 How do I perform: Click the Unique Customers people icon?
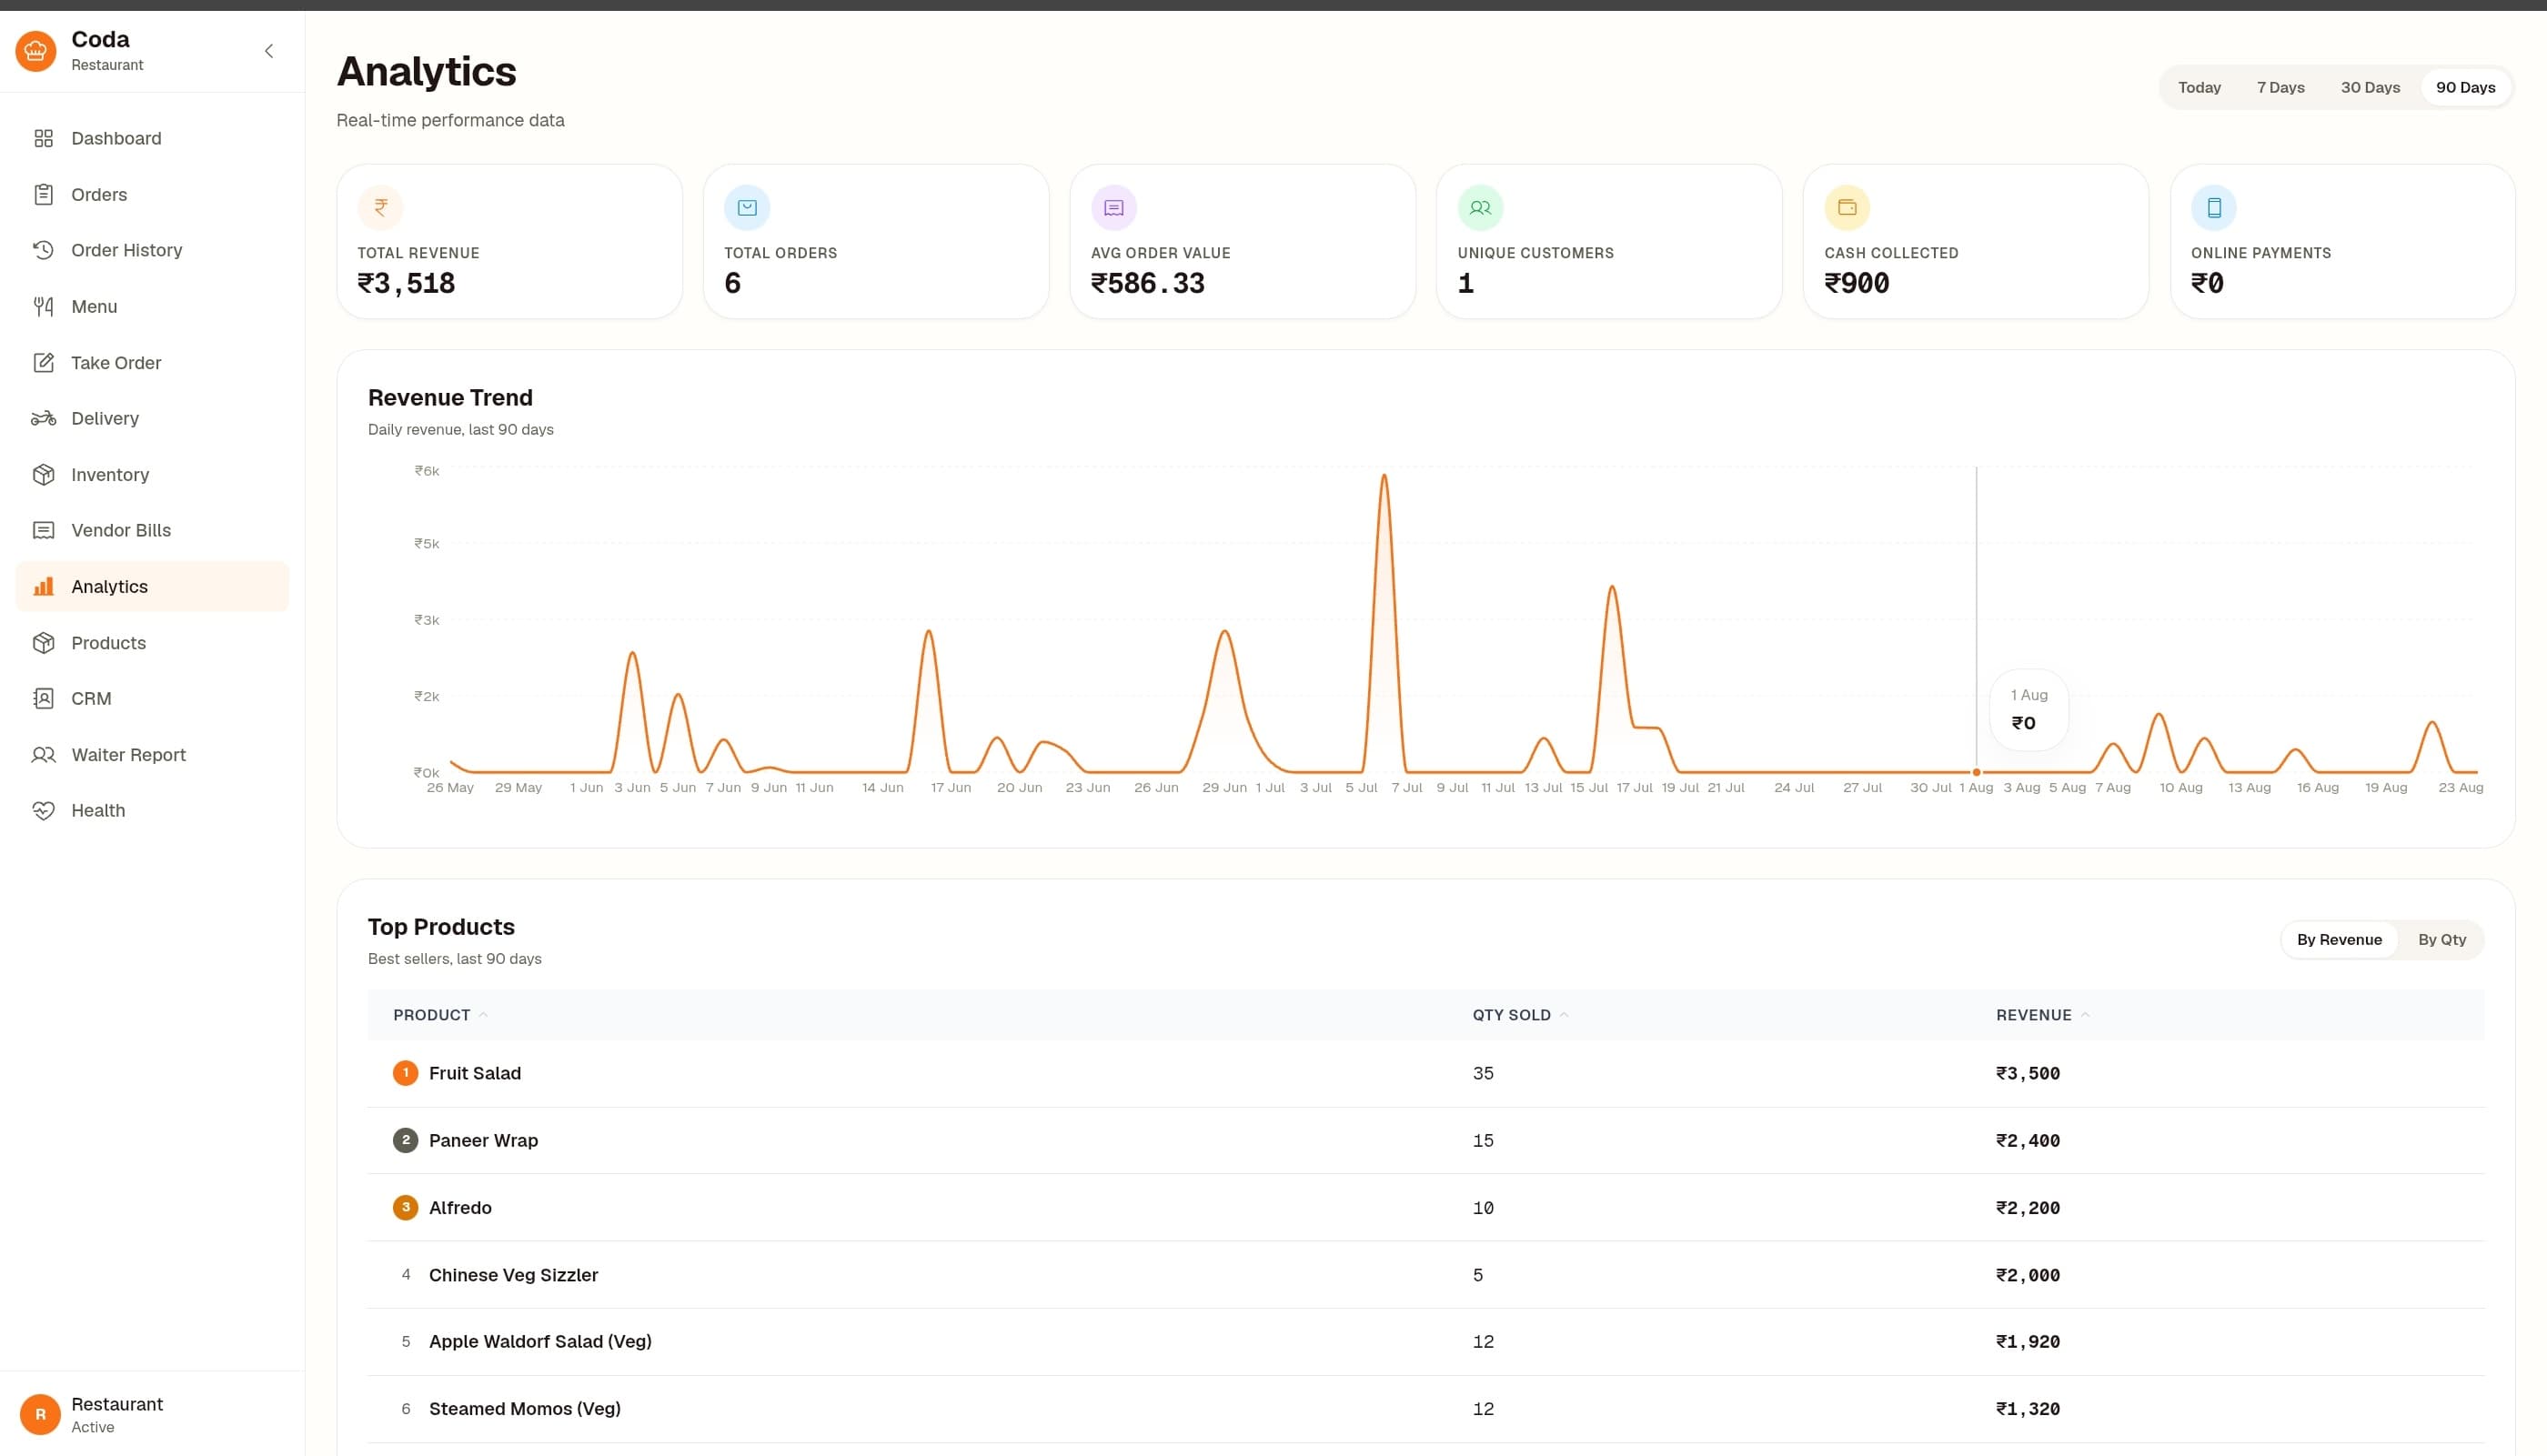(x=1480, y=208)
